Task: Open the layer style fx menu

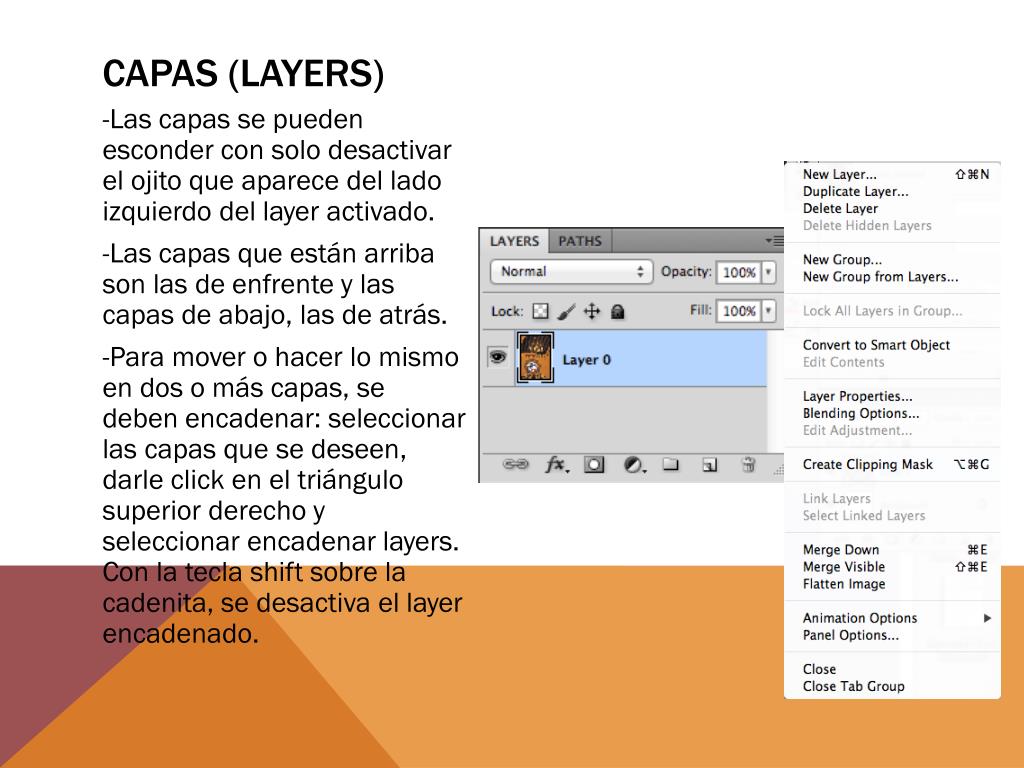Action: point(557,464)
